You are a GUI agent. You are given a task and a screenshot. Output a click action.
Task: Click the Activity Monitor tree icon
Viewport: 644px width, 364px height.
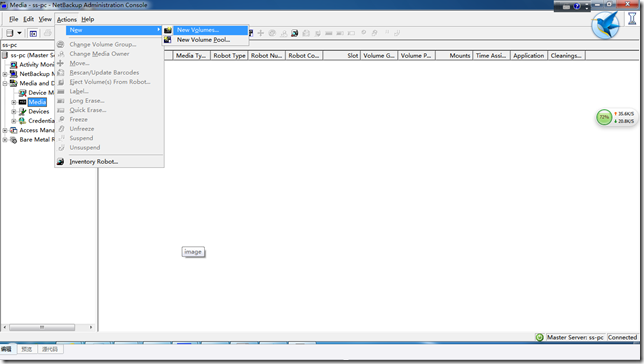[x=14, y=65]
